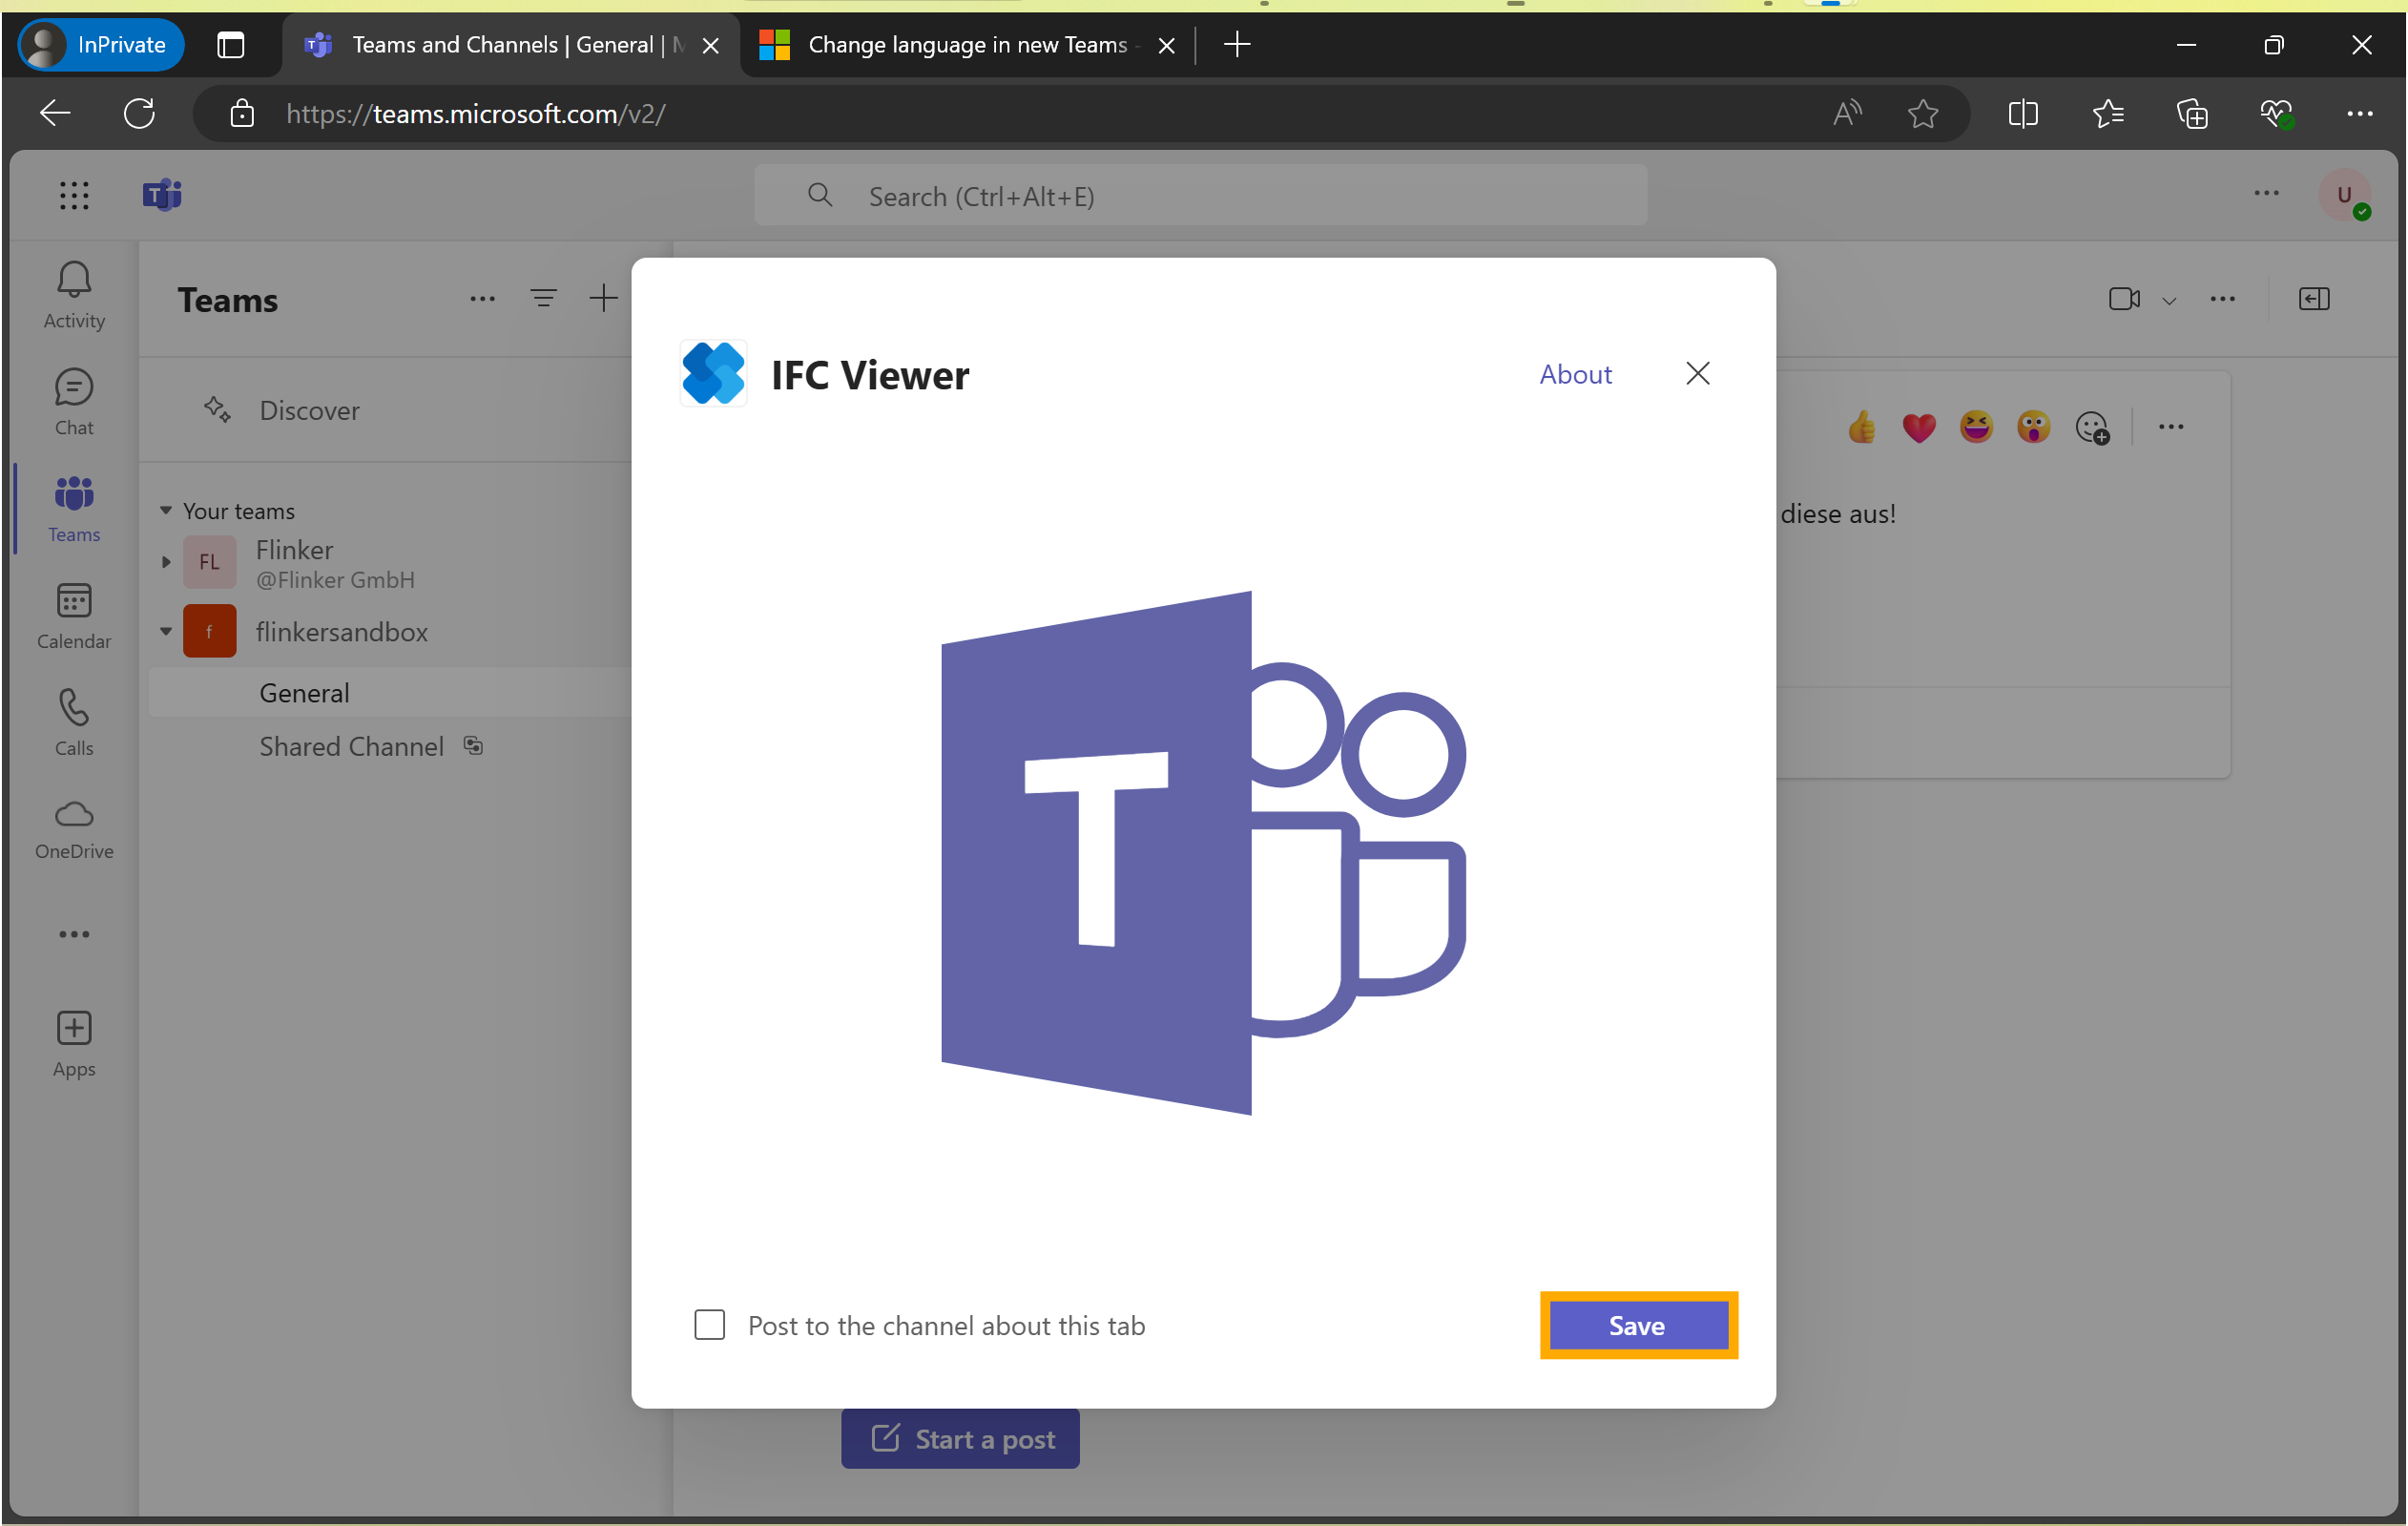
Task: Click the Teams search box
Action: 1200,196
